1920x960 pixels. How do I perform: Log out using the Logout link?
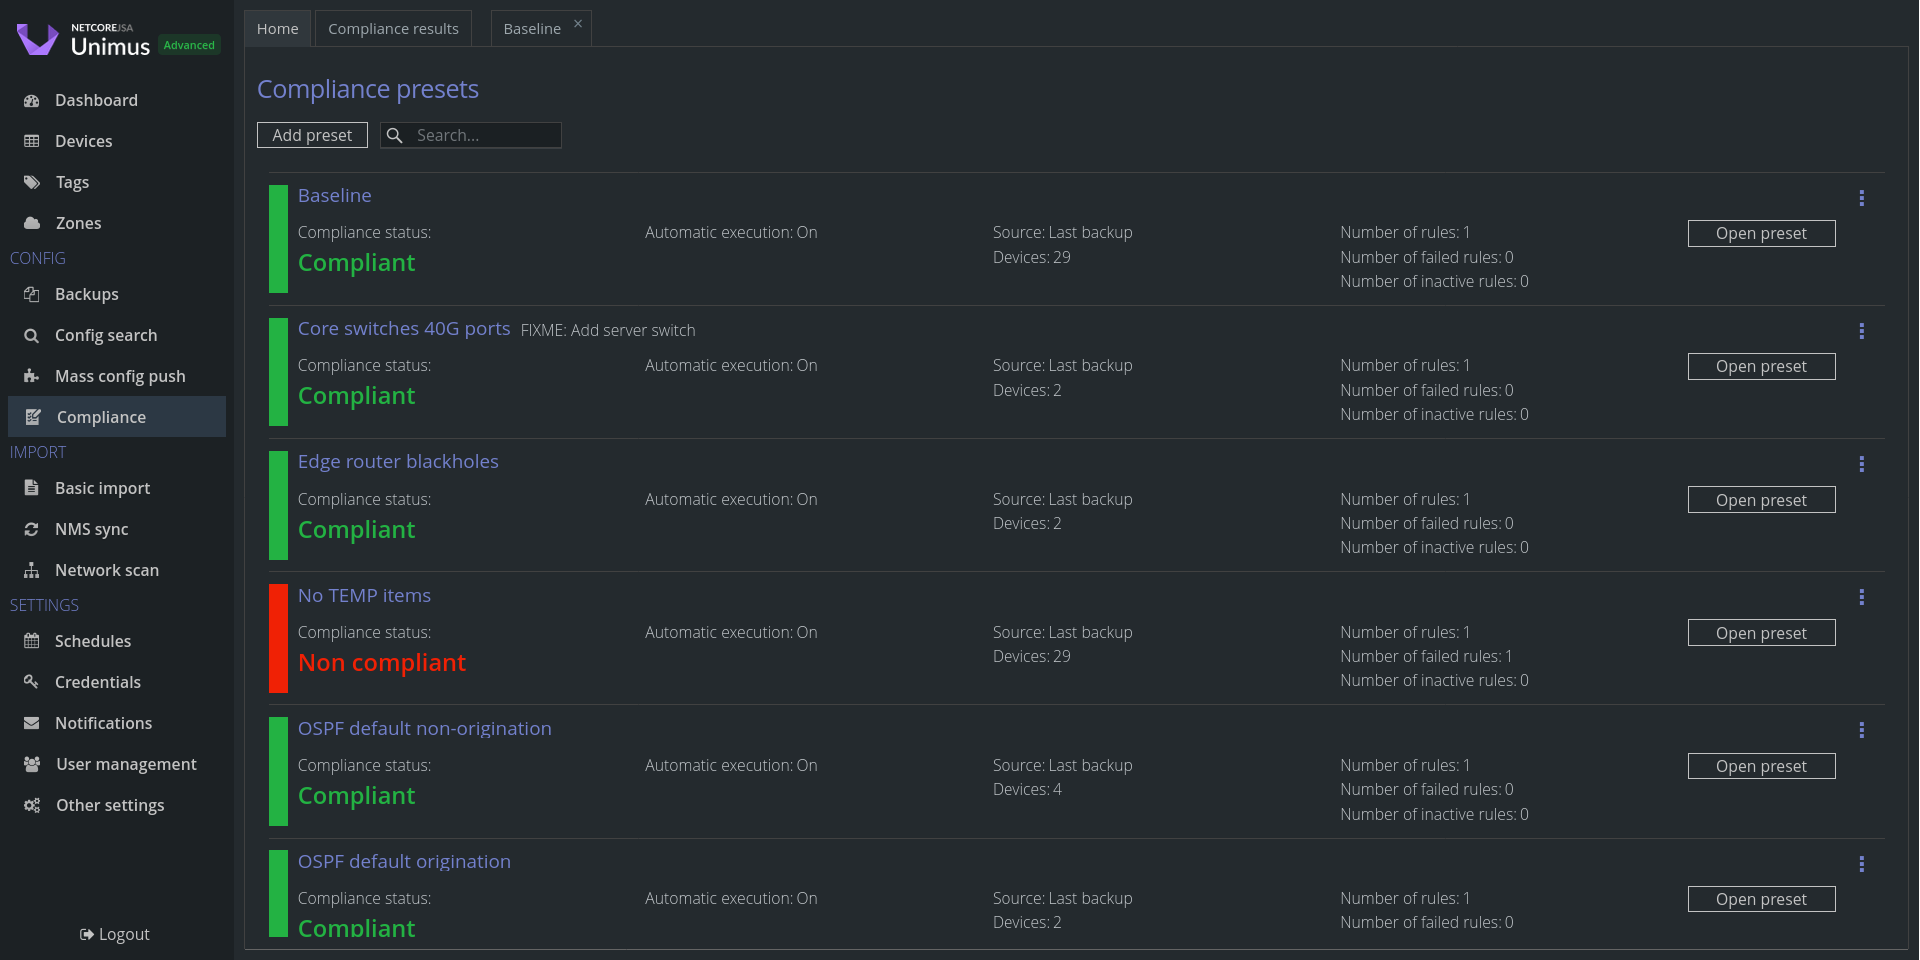pyautogui.click(x=115, y=934)
